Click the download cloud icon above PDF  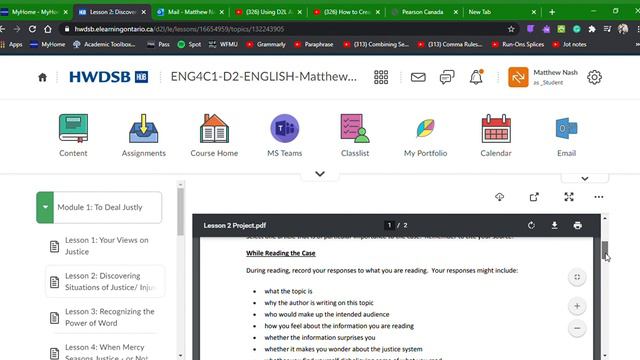[x=500, y=197]
